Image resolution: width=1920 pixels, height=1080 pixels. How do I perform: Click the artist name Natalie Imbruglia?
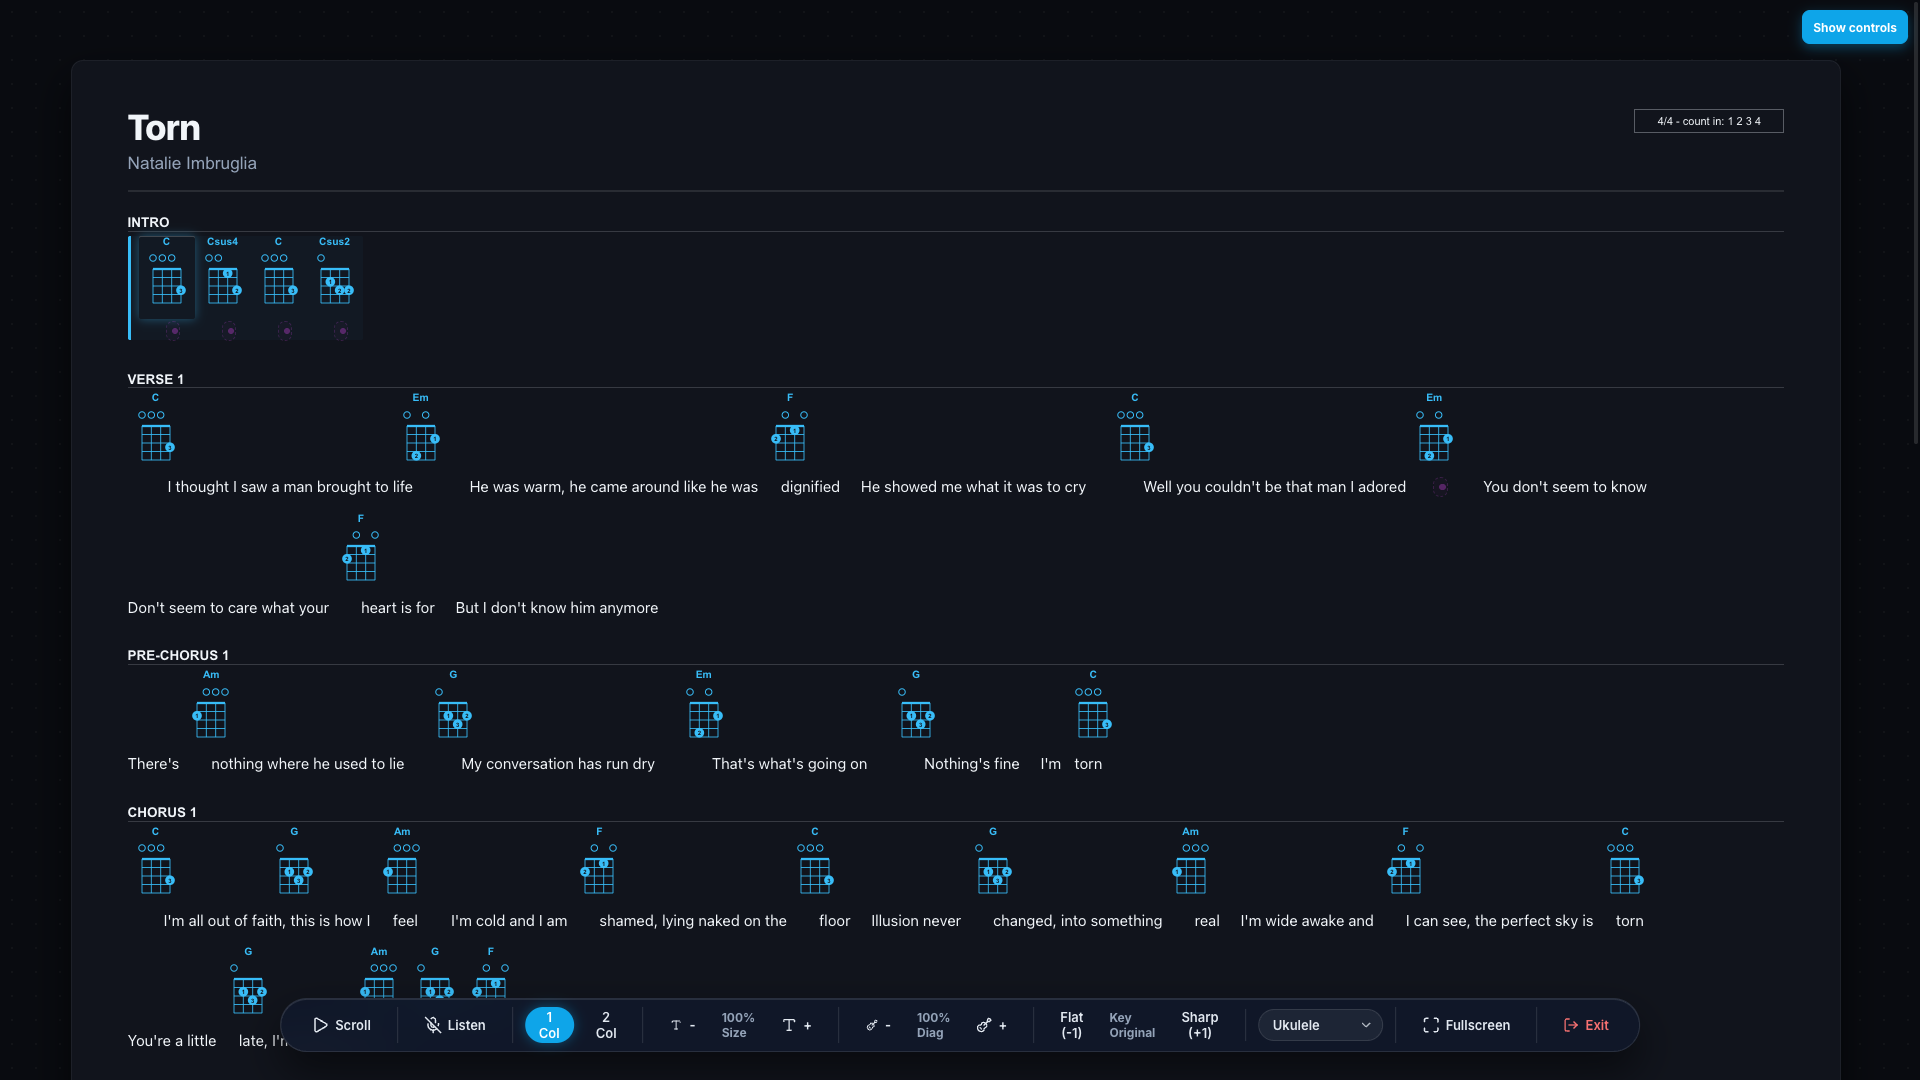(192, 163)
